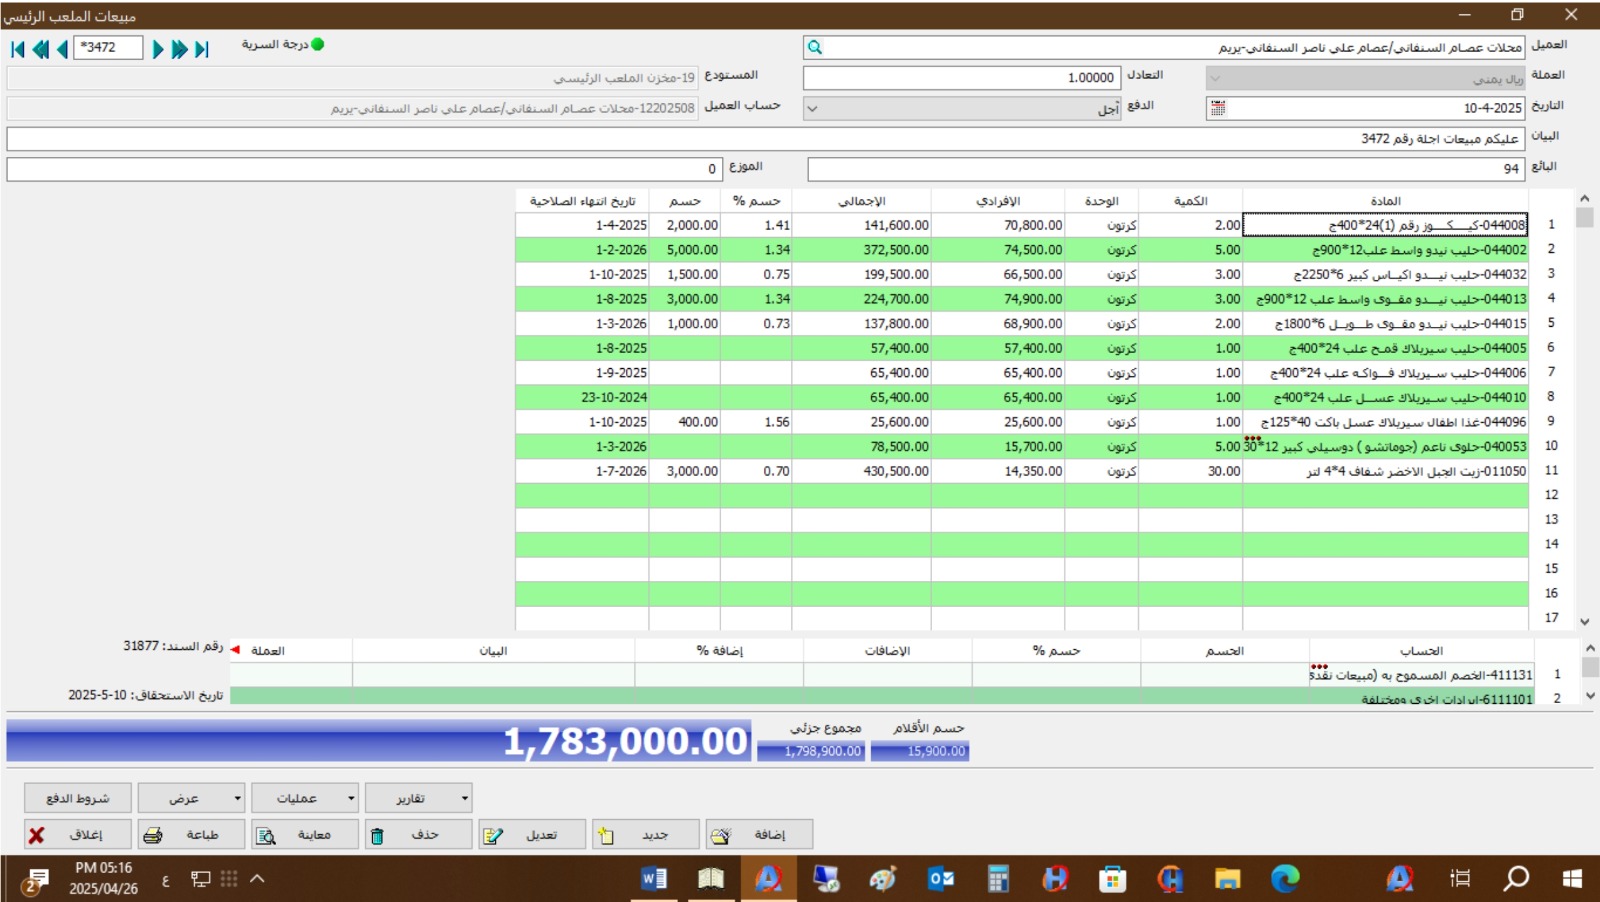Image resolution: width=1600 pixels, height=902 pixels.
Task: Click the invoice number field 3472
Action: (x=108, y=47)
